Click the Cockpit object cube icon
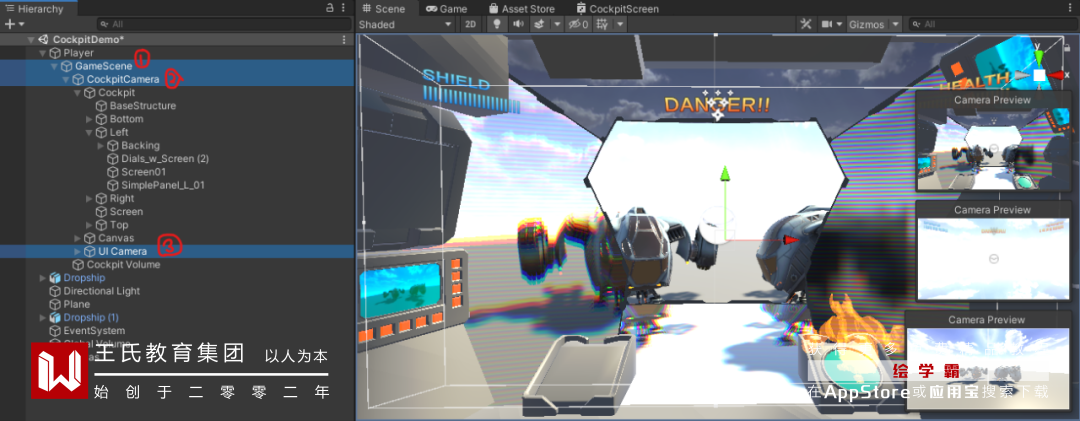This screenshot has width=1080, height=421. [90, 93]
